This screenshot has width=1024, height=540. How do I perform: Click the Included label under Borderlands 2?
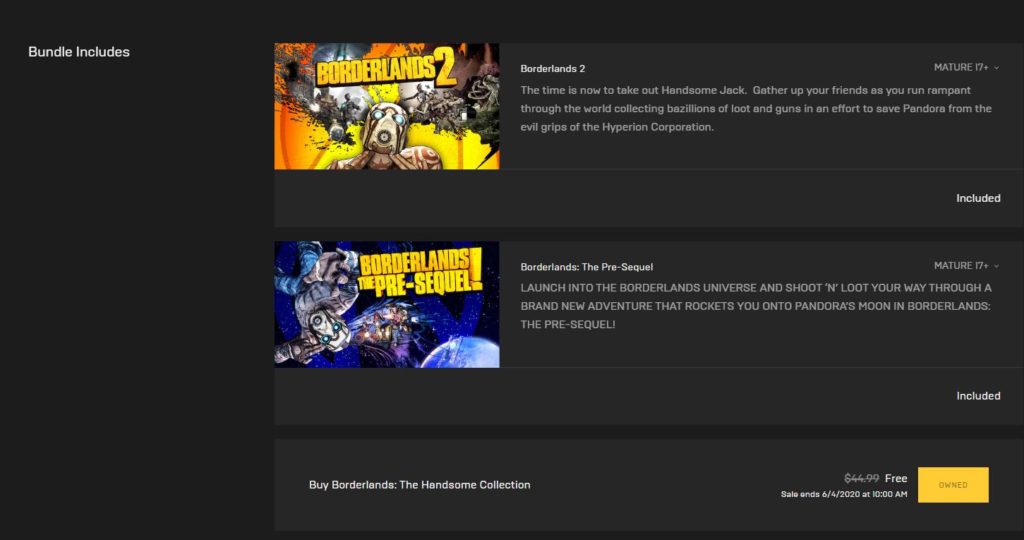(x=978, y=198)
